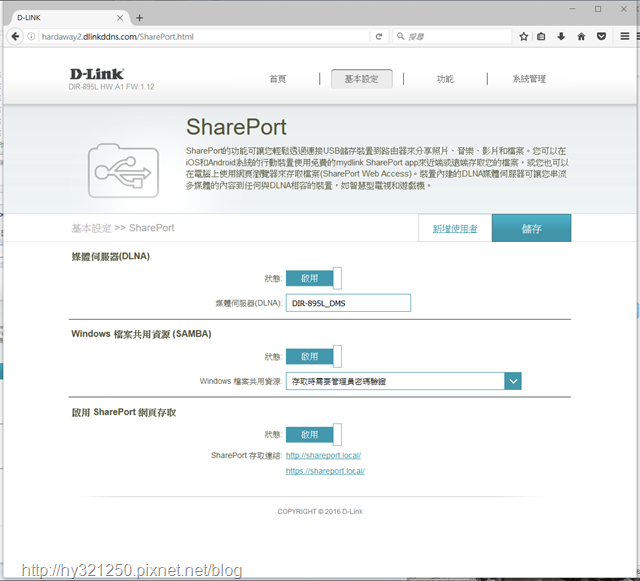
Task: Open the downloads arrow icon
Action: coord(561,36)
